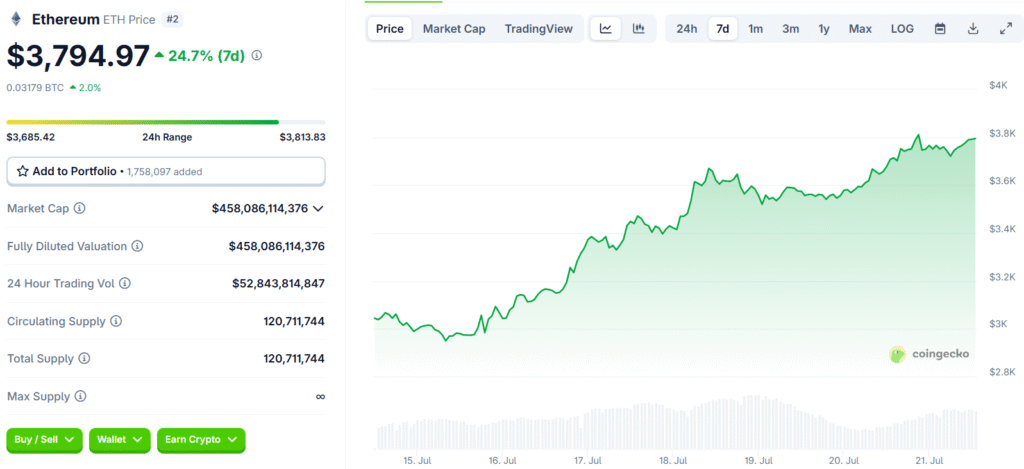Click the $3,685.42 range low value
Image resolution: width=1024 pixels, height=469 pixels.
click(x=29, y=137)
